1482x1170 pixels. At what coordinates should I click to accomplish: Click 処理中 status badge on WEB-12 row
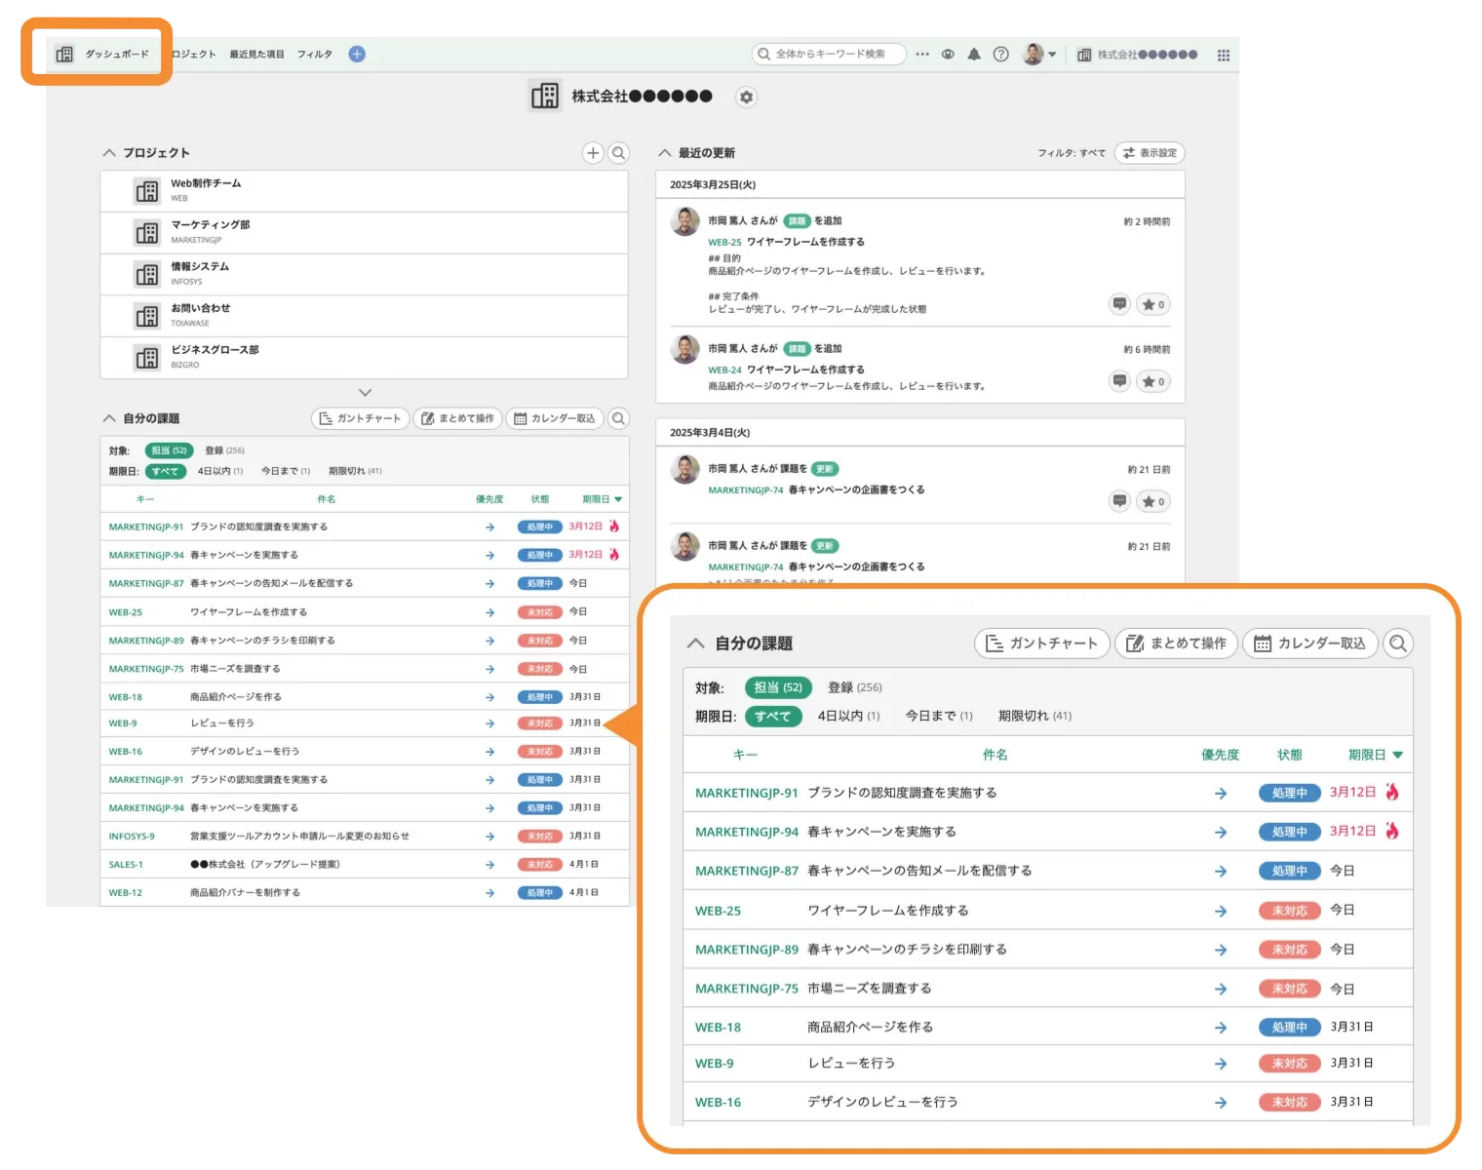(540, 893)
